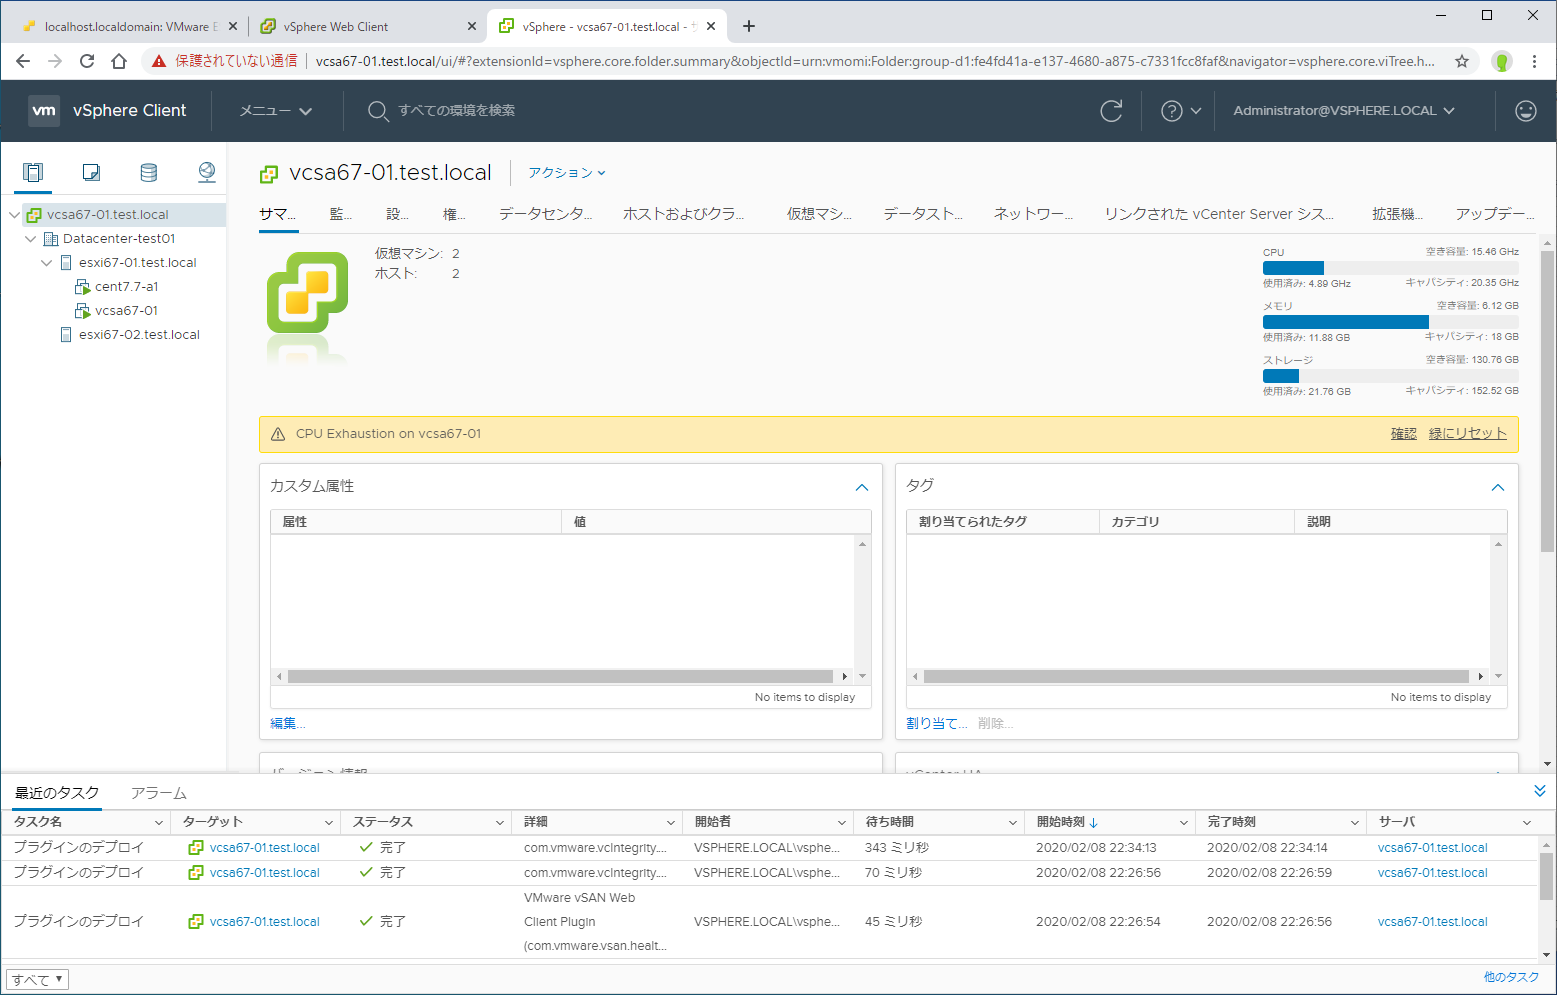The image size is (1557, 995).
Task: Select the 最近のタスク tab
Action: click(x=57, y=793)
